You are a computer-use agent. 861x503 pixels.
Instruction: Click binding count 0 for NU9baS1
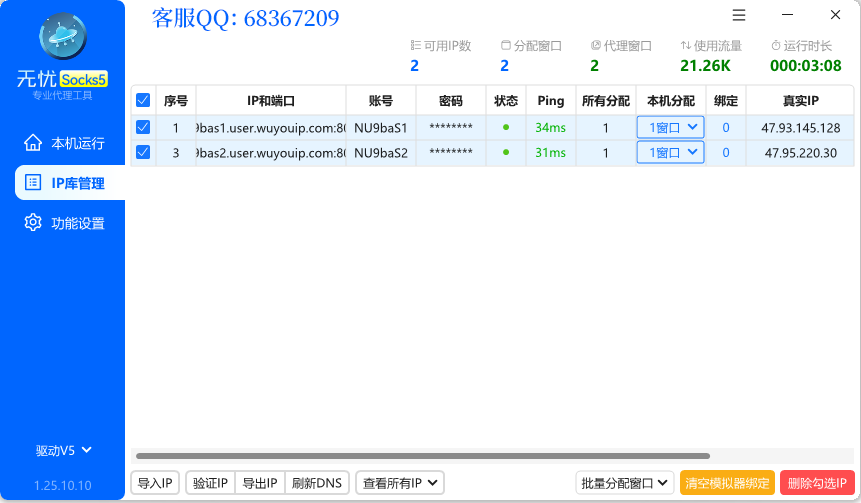(x=726, y=127)
